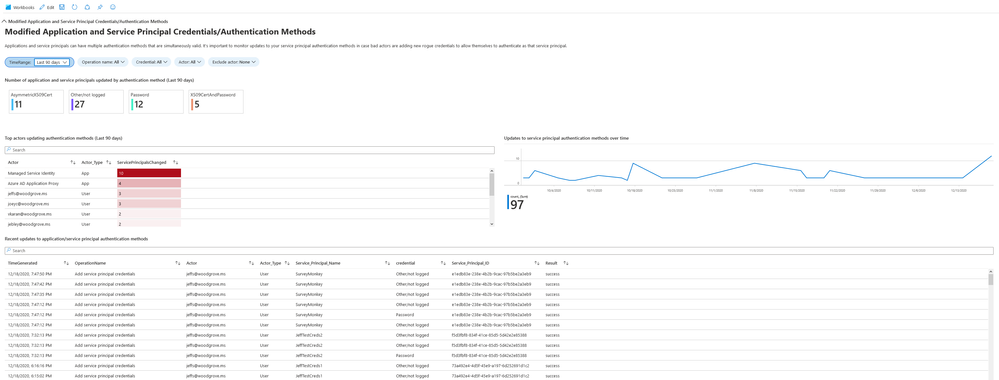Sort recent updates by Actor column icon
This screenshot has width=999, height=380.
click(252, 263)
